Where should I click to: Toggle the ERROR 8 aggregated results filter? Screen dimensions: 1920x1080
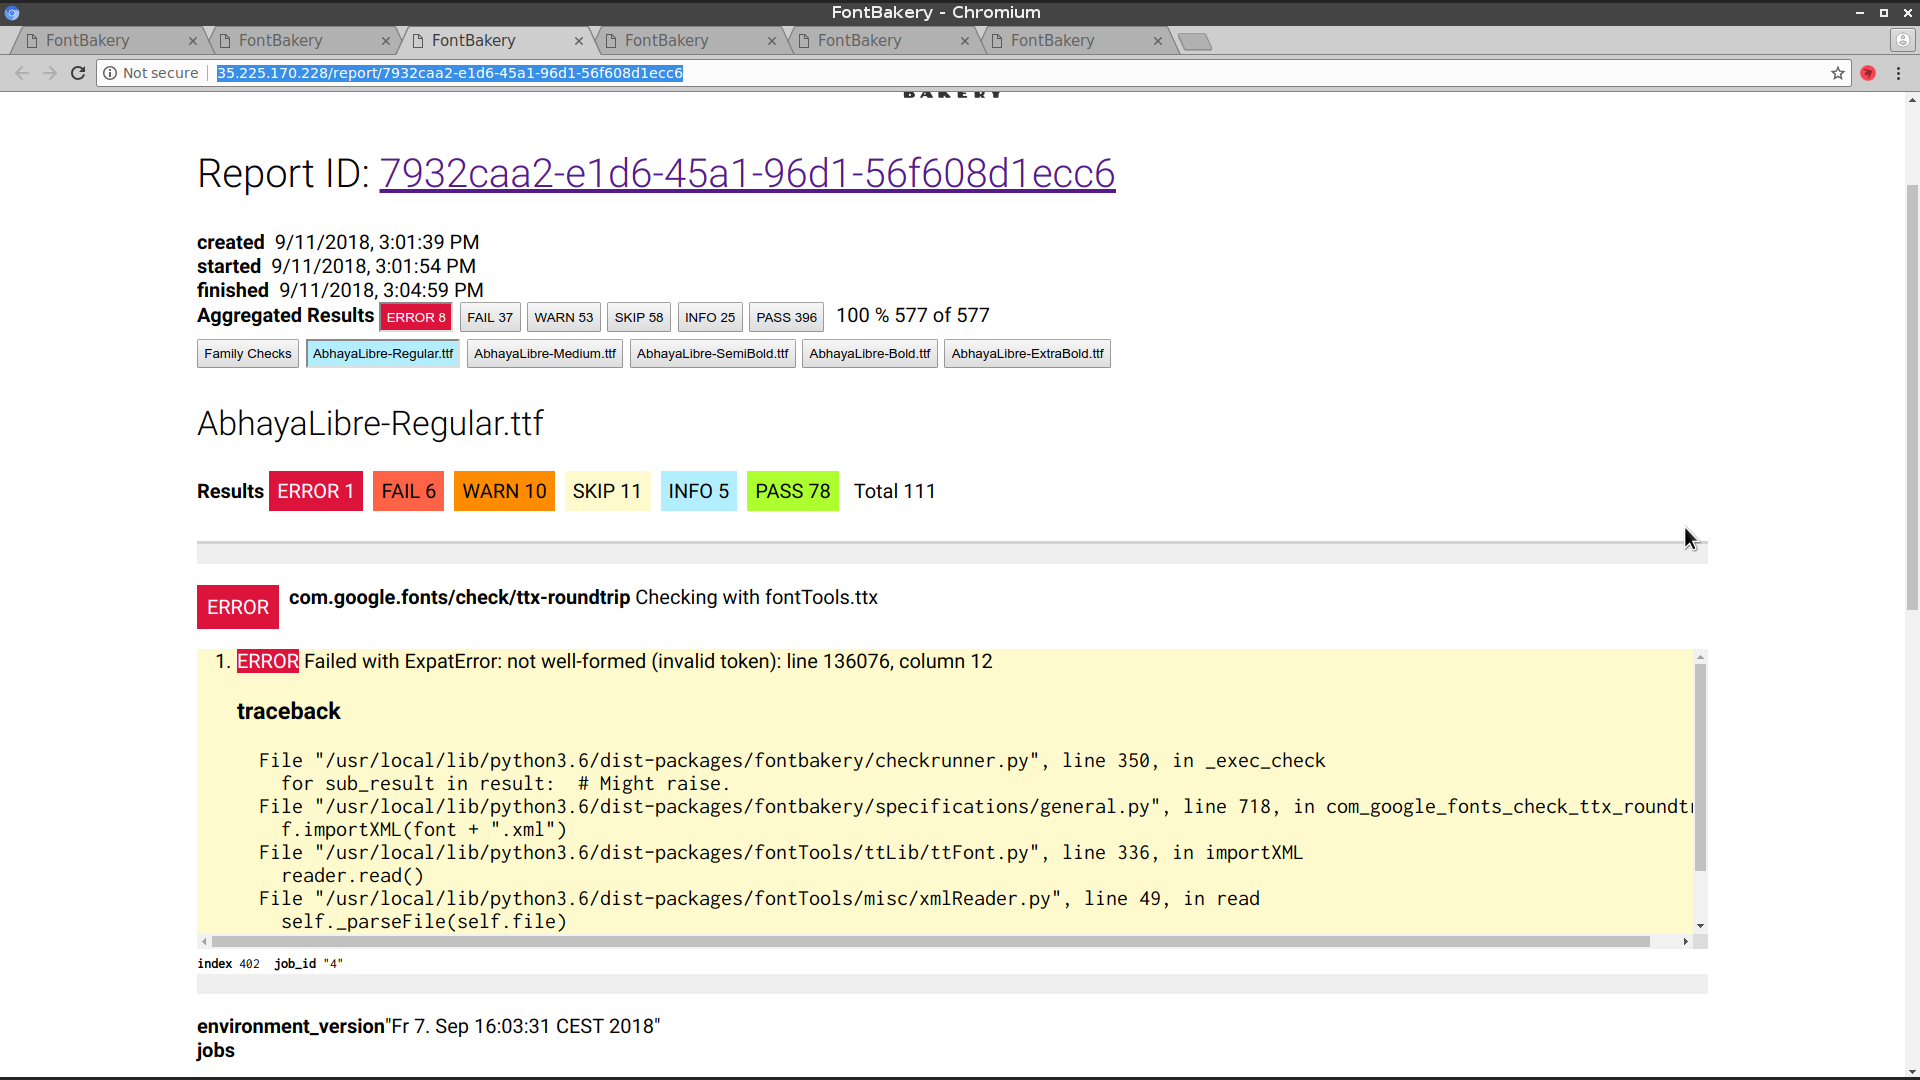[415, 316]
